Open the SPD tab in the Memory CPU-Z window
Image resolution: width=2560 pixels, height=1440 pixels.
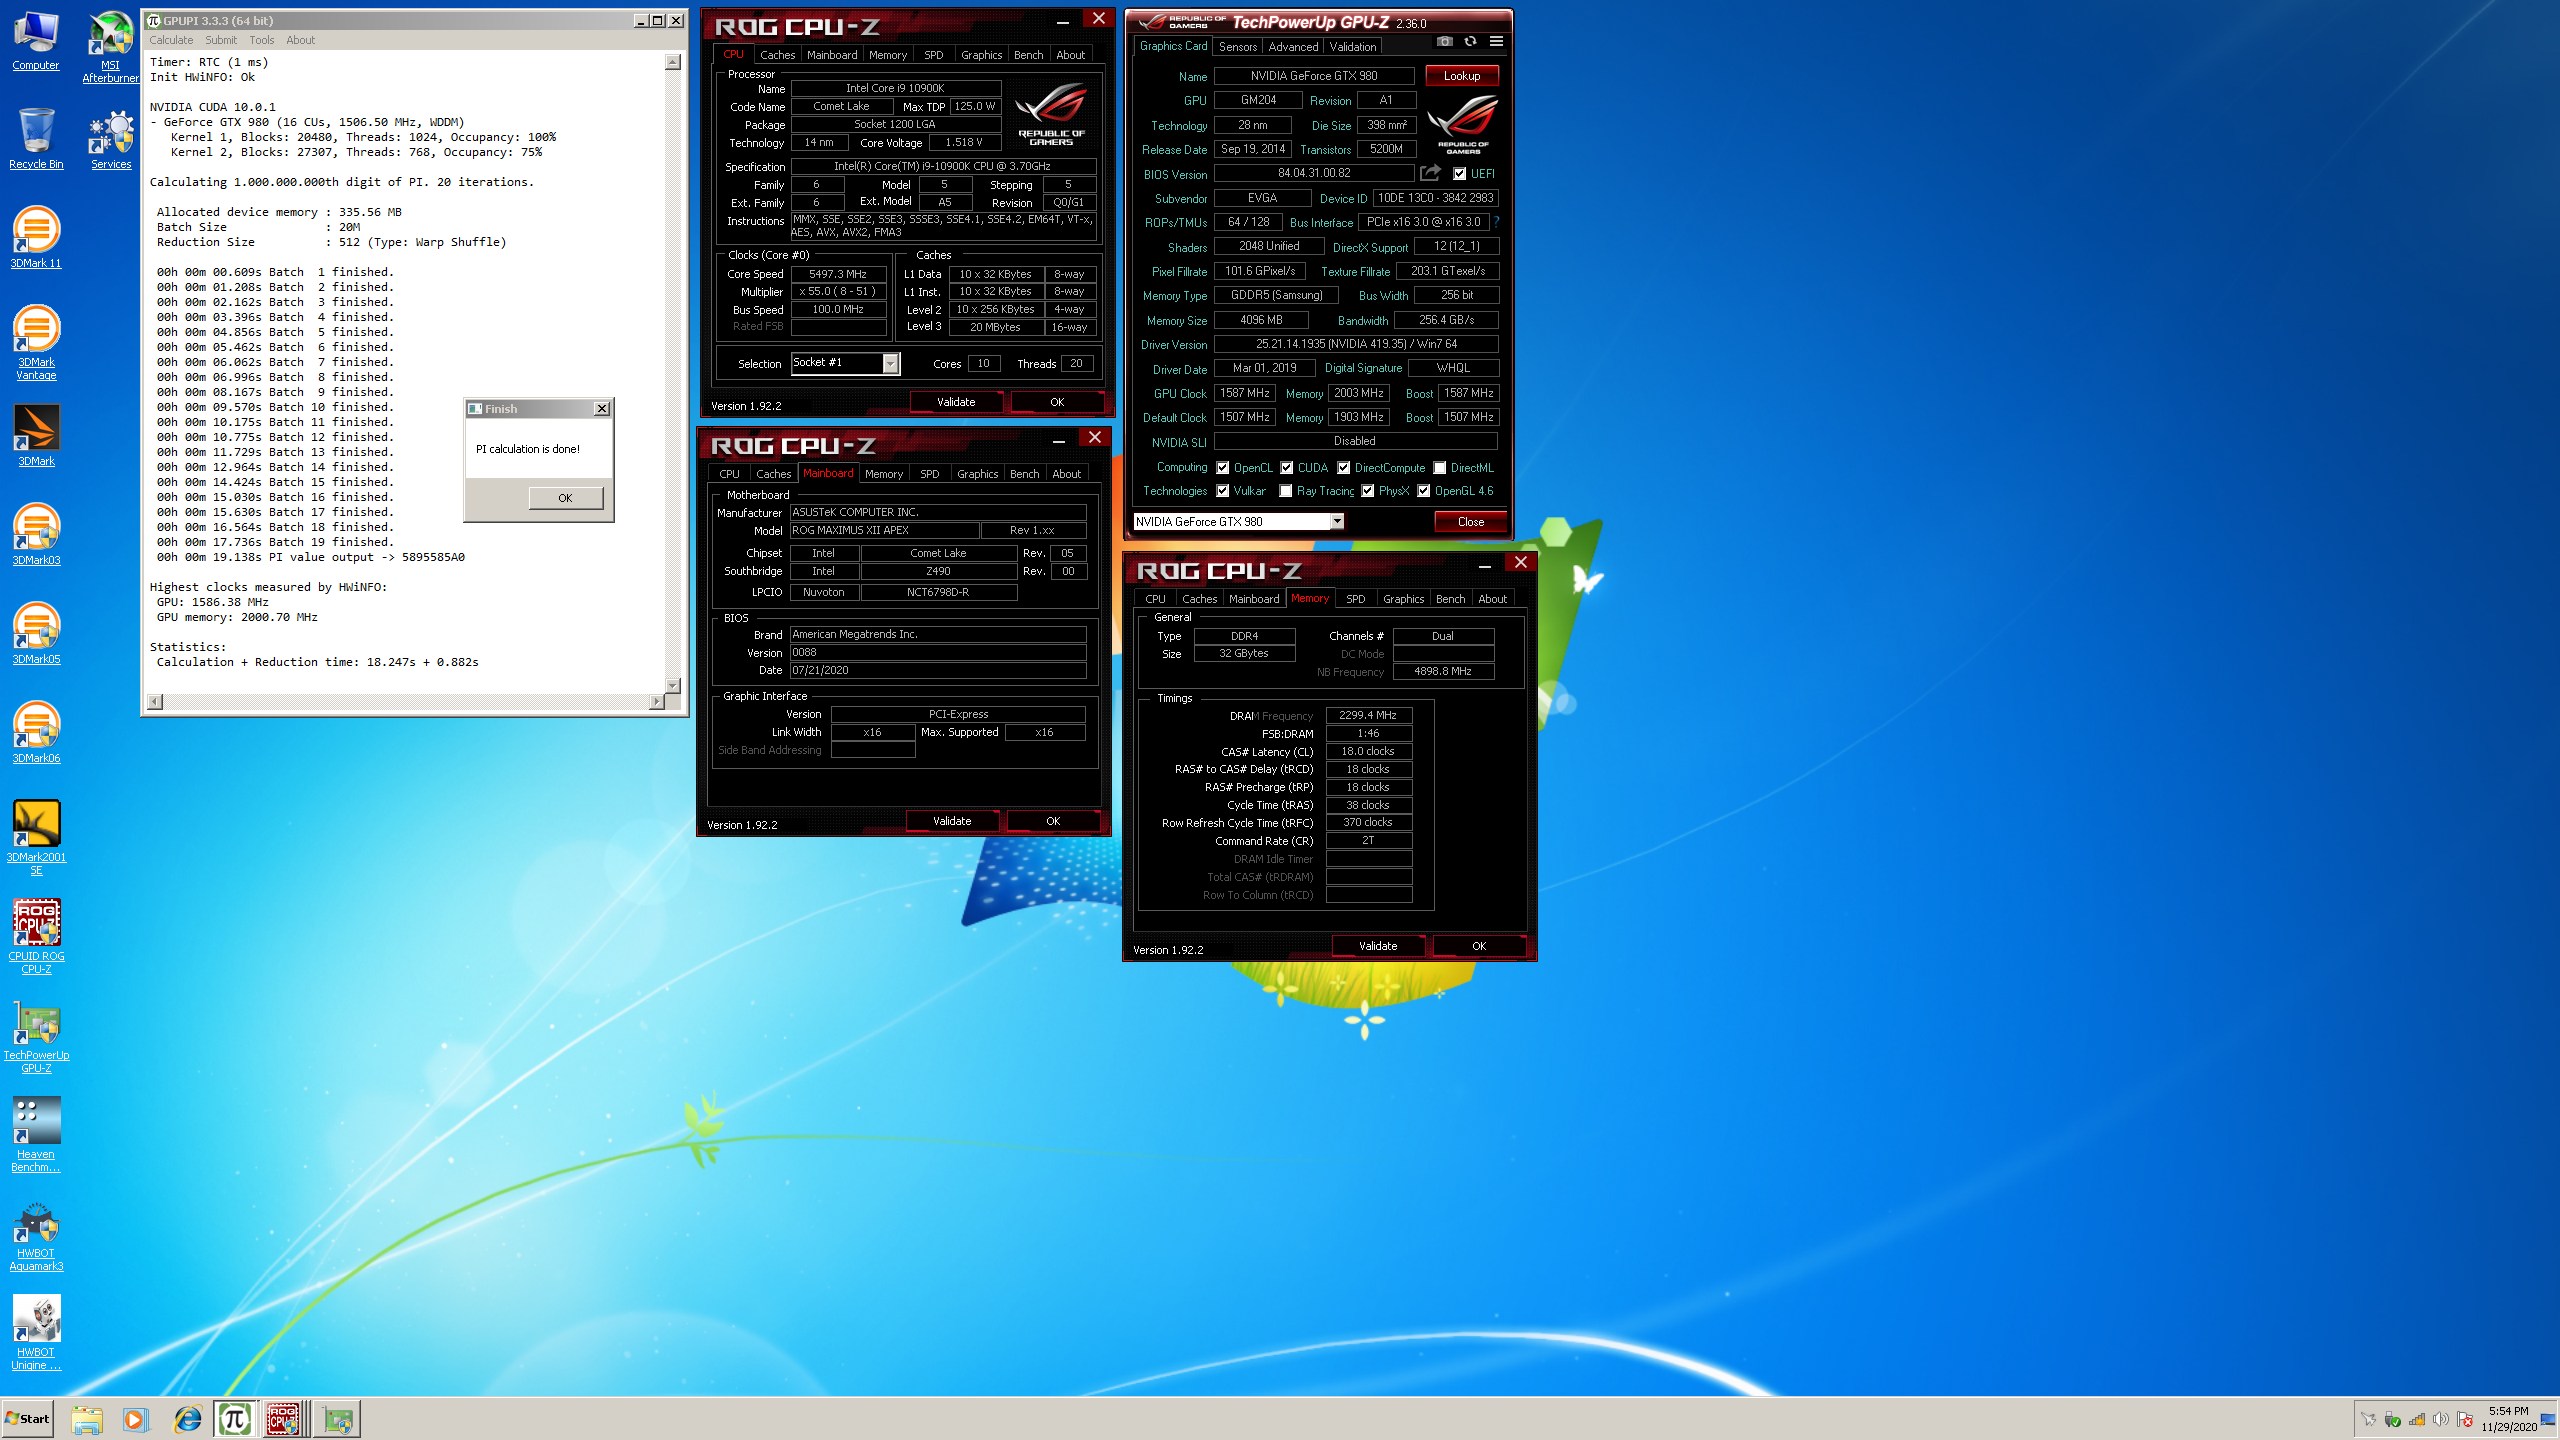[x=1355, y=599]
